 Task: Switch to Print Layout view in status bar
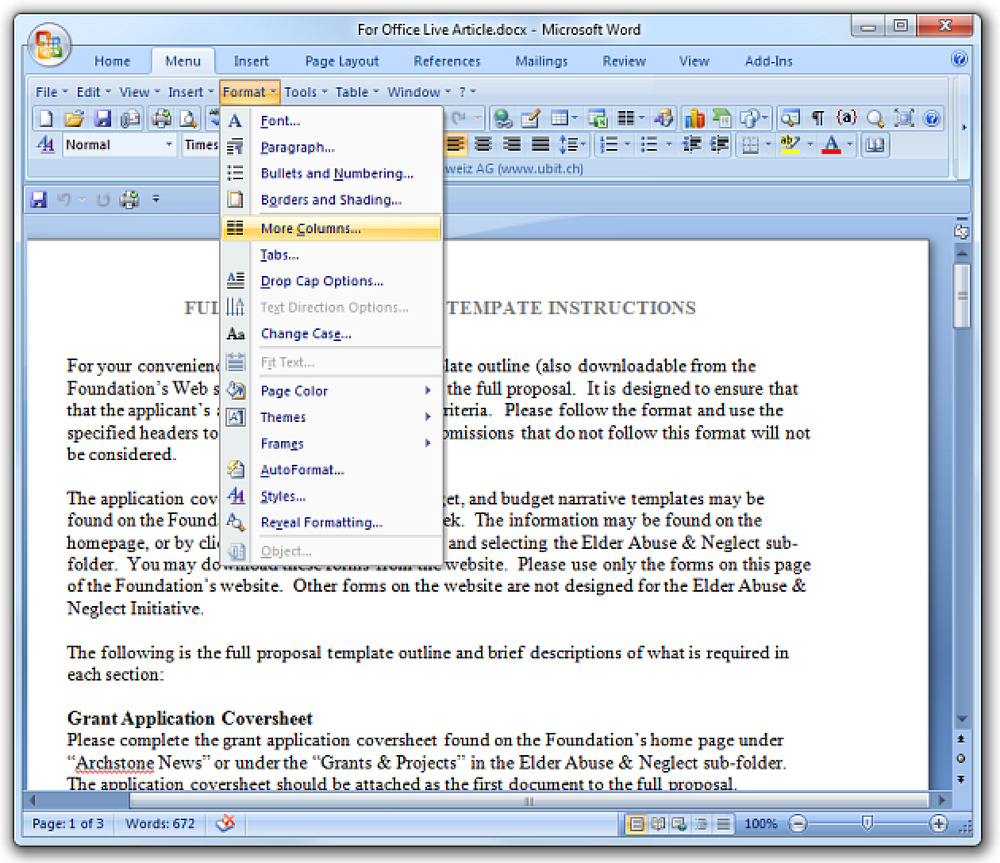[636, 824]
